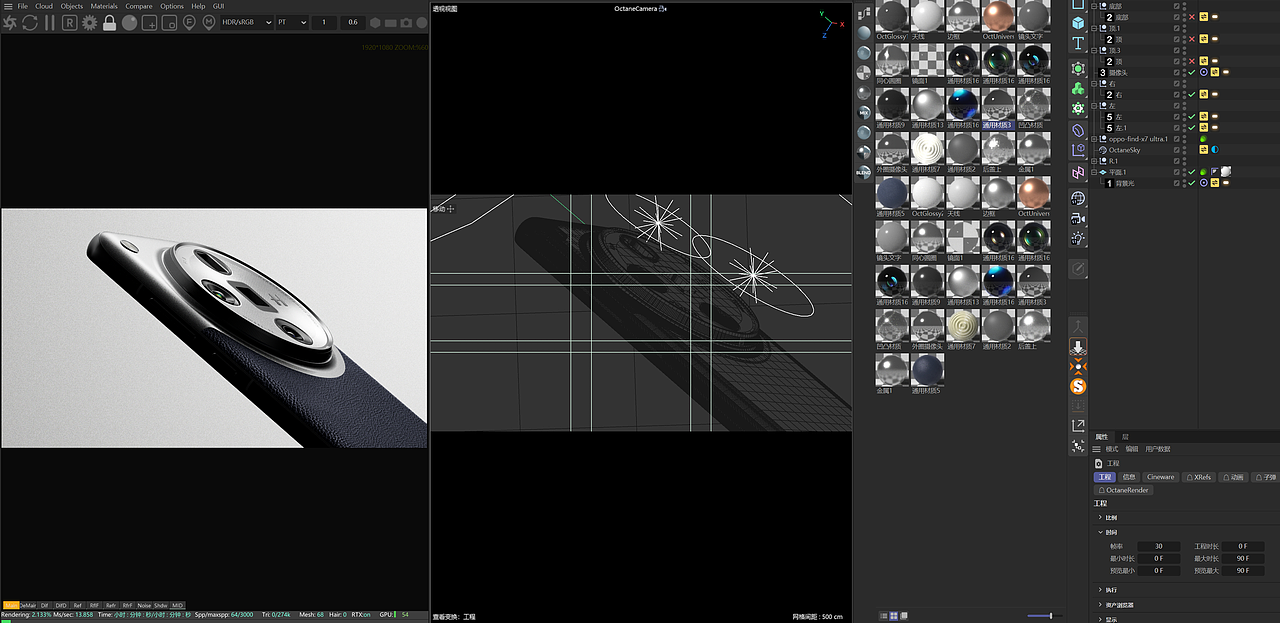Click the pink deformer icon in sidebar
1280x623 pixels.
1078,173
